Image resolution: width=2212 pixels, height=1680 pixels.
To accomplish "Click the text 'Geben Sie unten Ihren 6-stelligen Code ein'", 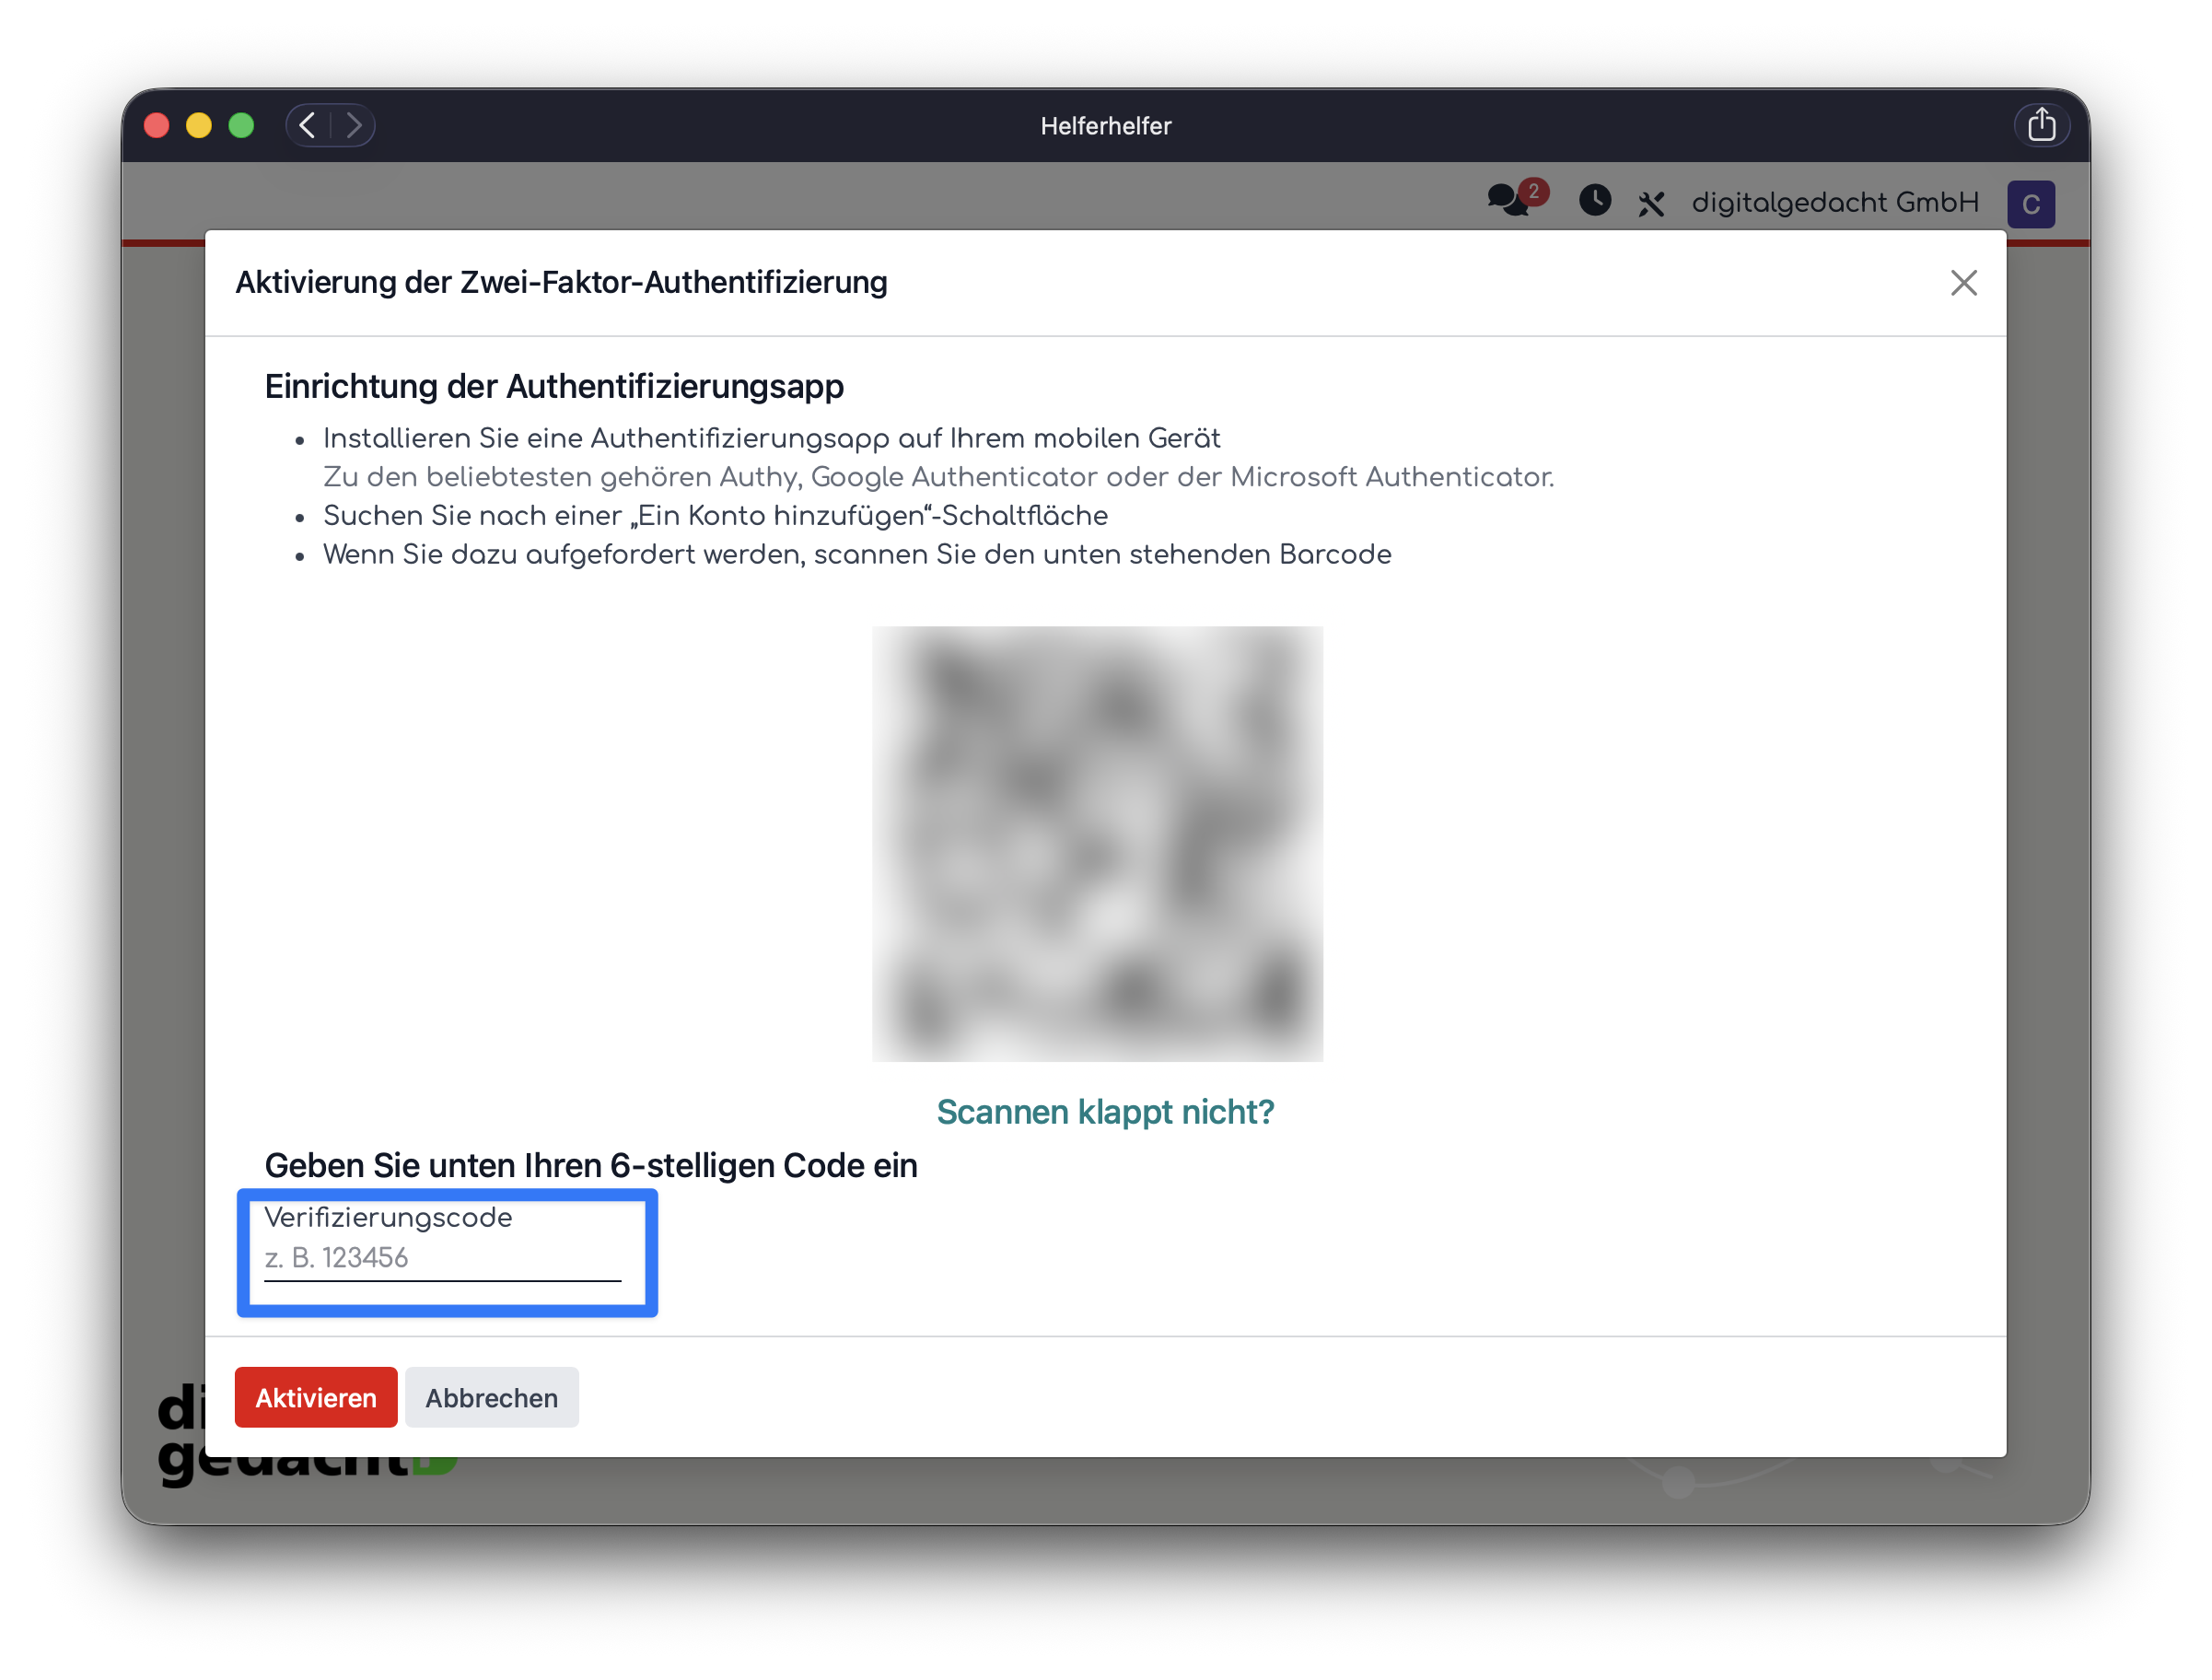I will click(x=591, y=1166).
